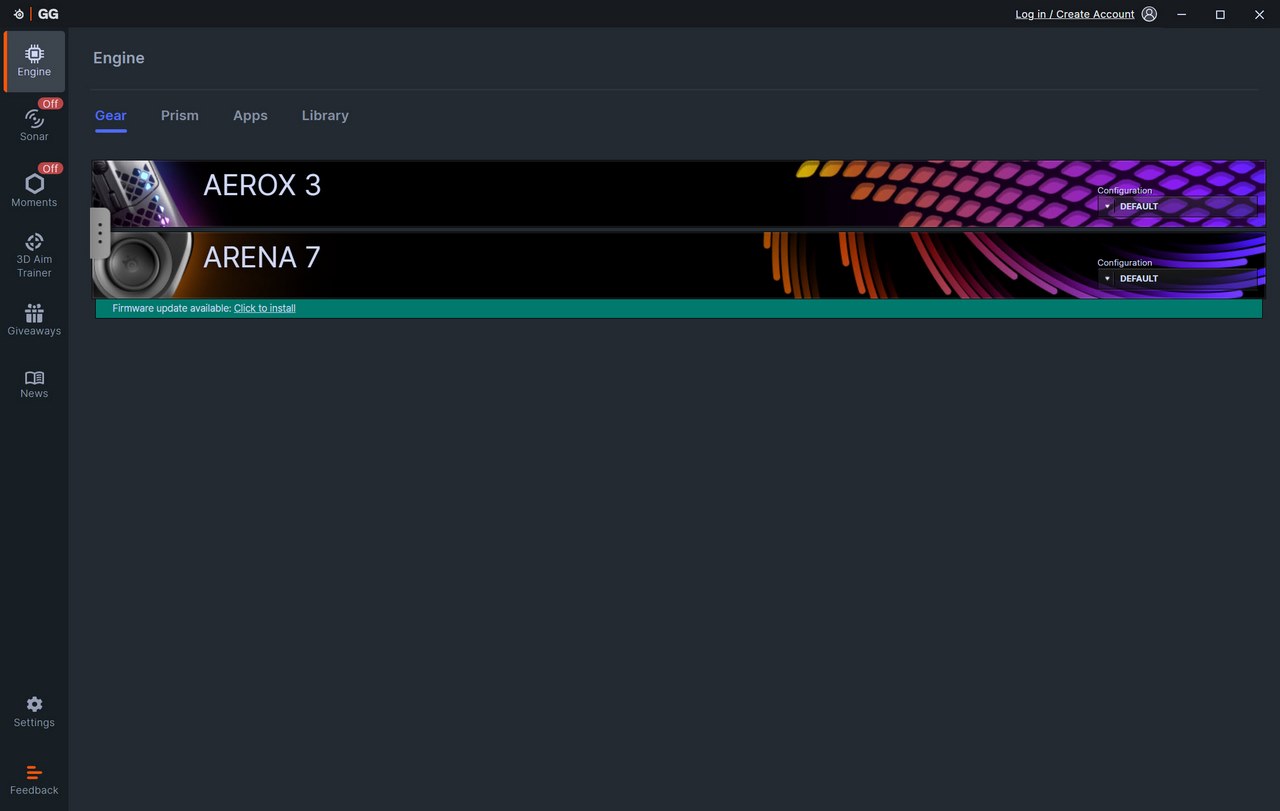The height and width of the screenshot is (811, 1280).
Task: Click Log in / Create Account link
Action: (x=1074, y=14)
